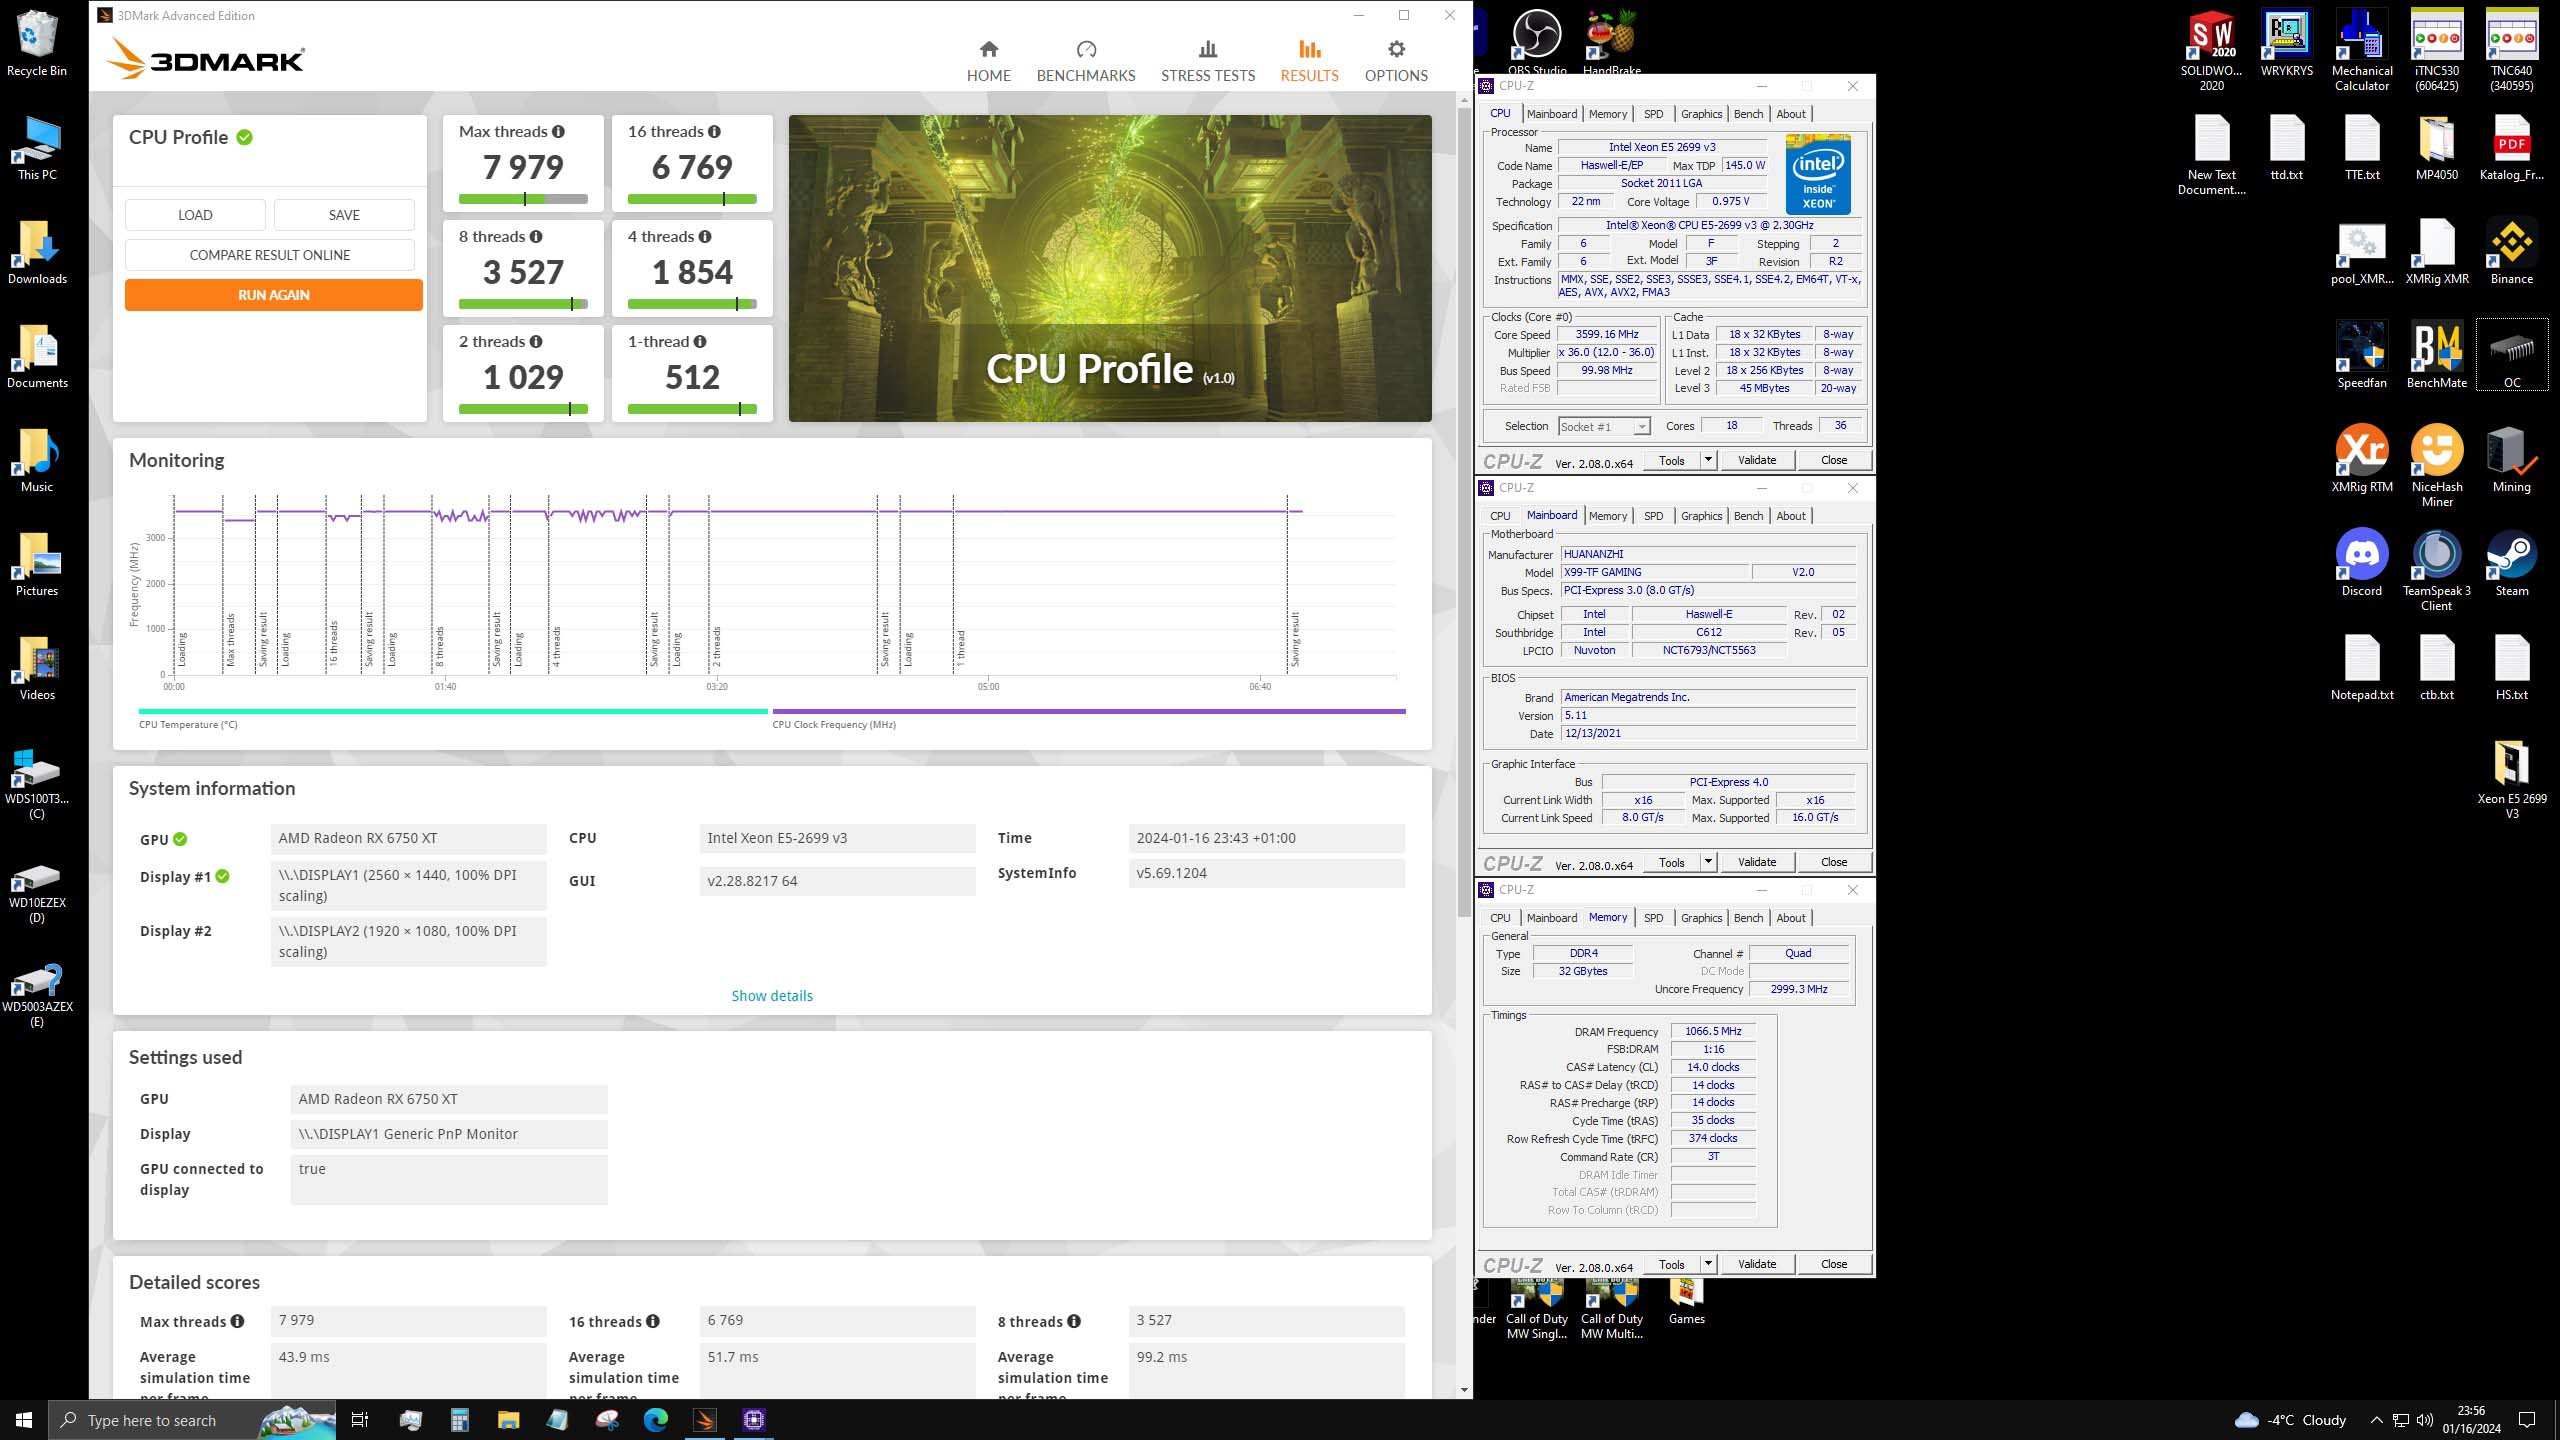Screen dimensions: 2560x1440
Task: Click Close button in the Memory CPU-Z window
Action: click(1834, 1264)
